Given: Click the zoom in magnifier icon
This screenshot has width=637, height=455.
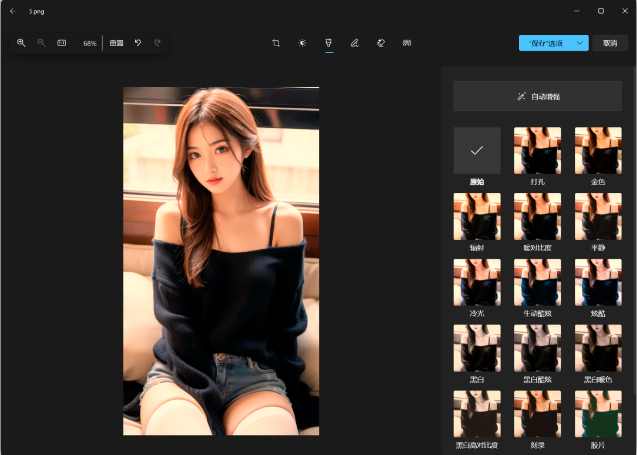Looking at the screenshot, I should coord(21,43).
